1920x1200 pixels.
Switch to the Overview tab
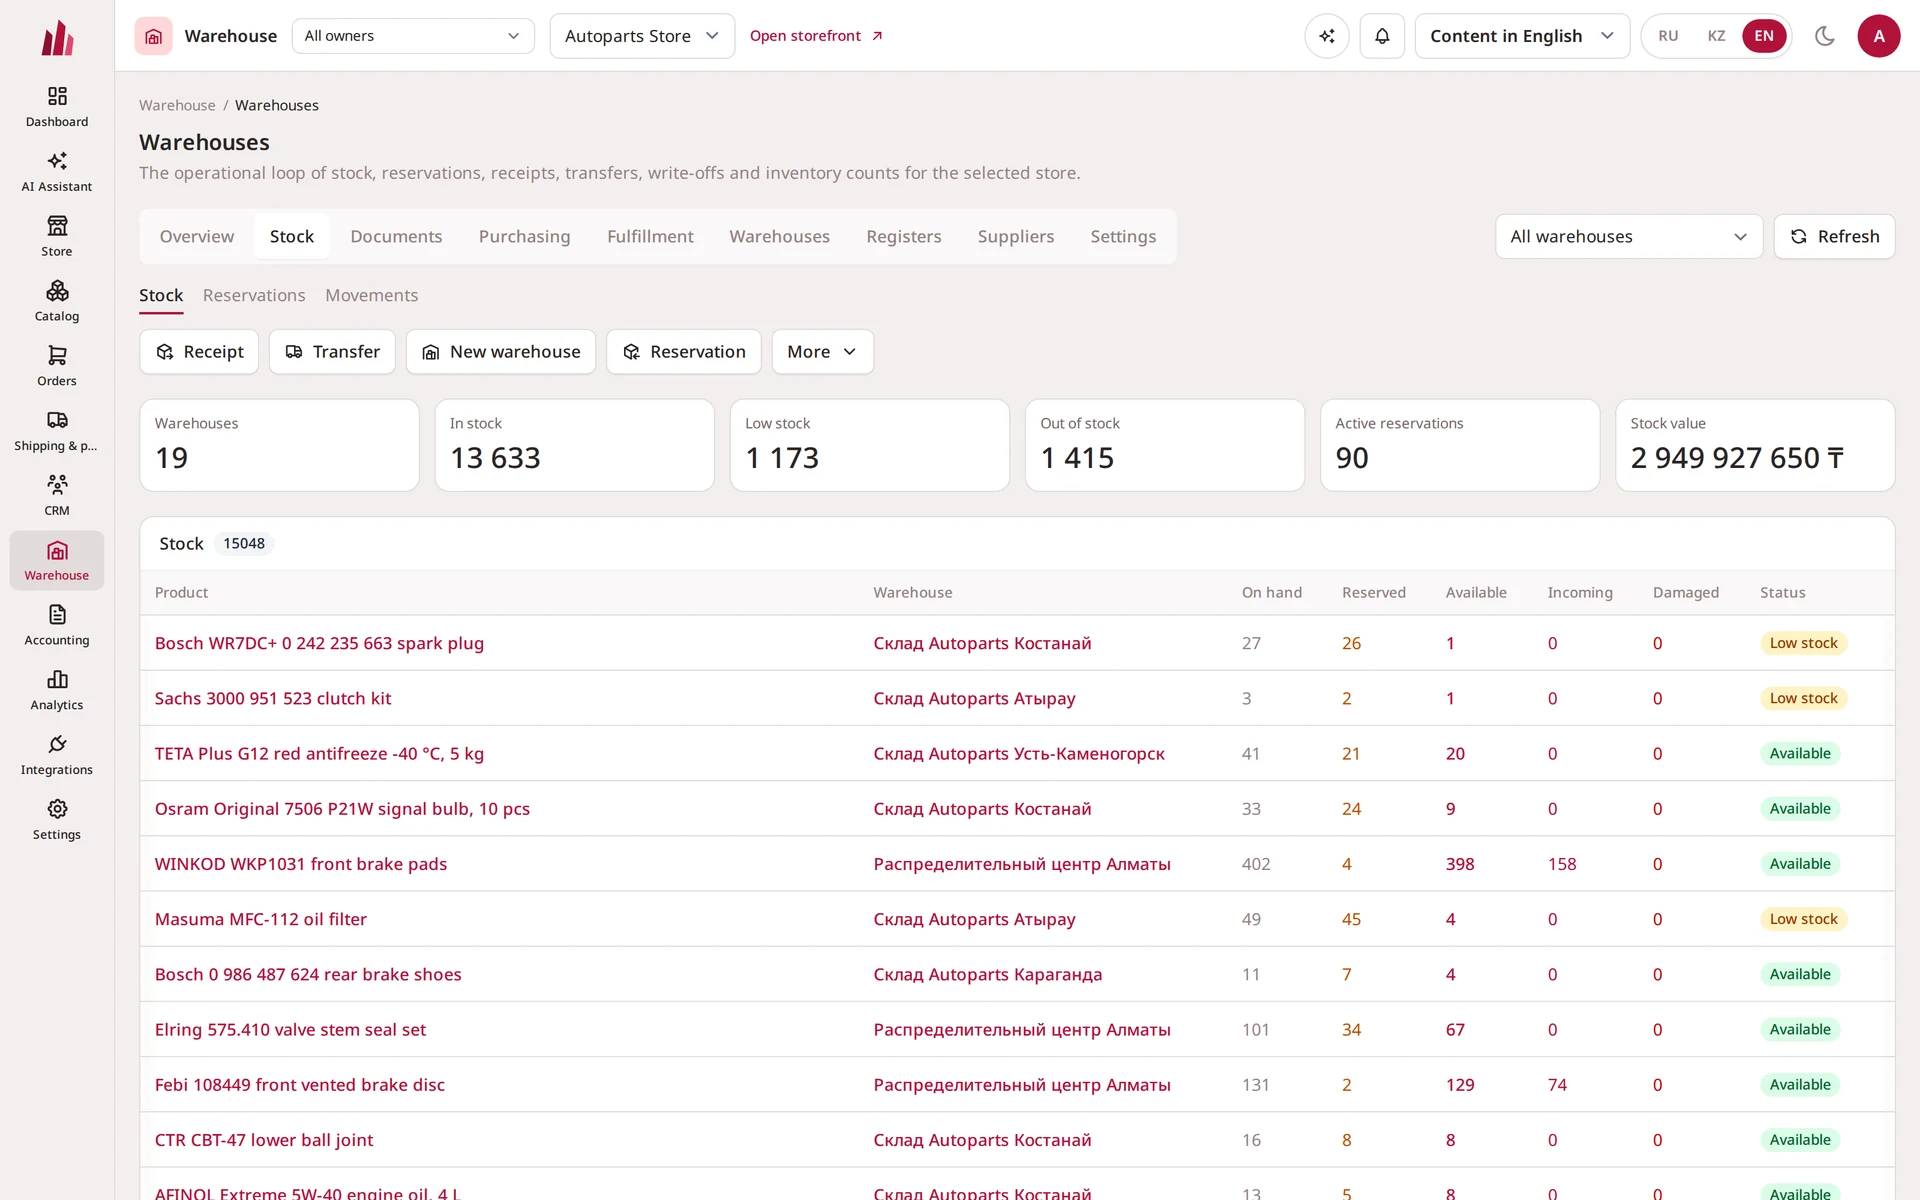pos(197,236)
